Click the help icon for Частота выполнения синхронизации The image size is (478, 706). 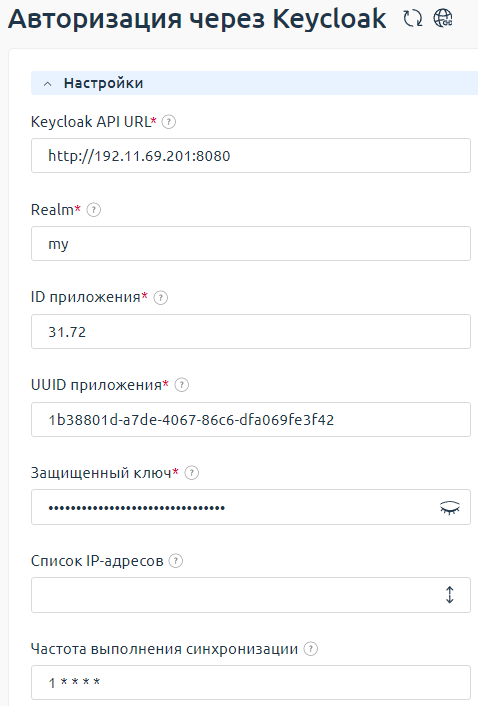click(311, 649)
